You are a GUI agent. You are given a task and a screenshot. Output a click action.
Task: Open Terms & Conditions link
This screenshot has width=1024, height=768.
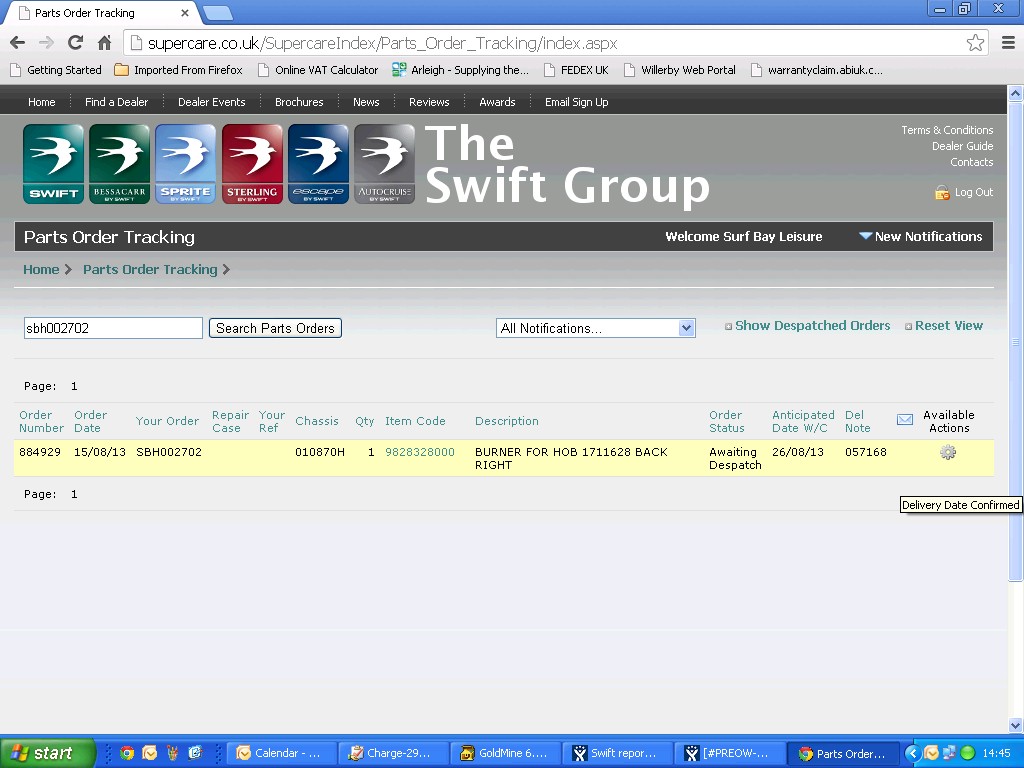click(x=947, y=130)
